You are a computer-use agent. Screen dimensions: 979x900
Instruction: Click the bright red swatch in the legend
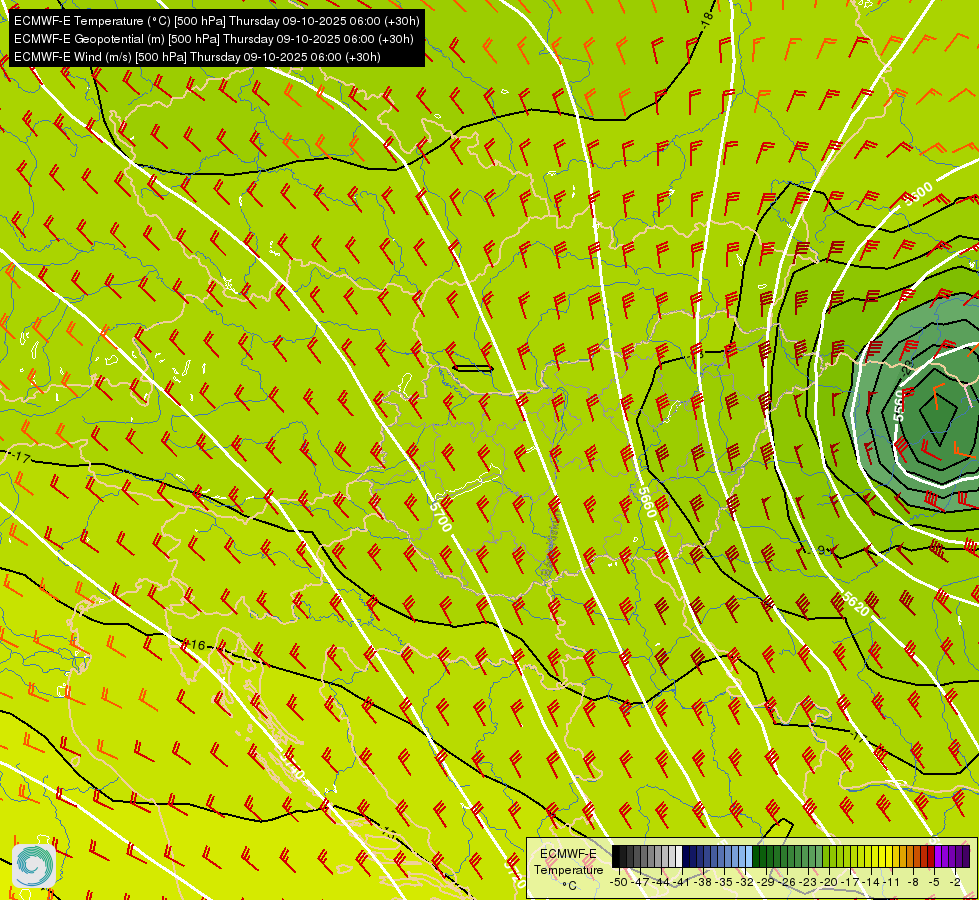(x=931, y=856)
